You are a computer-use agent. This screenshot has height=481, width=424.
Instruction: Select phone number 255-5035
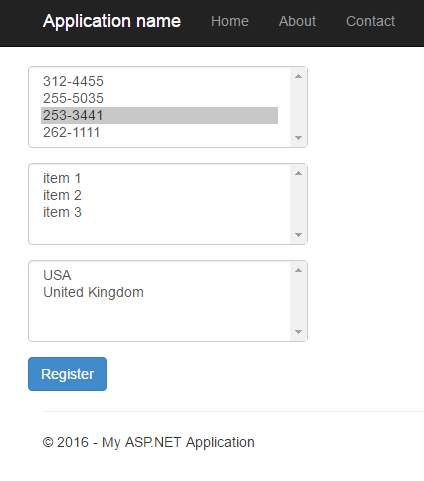tap(159, 98)
